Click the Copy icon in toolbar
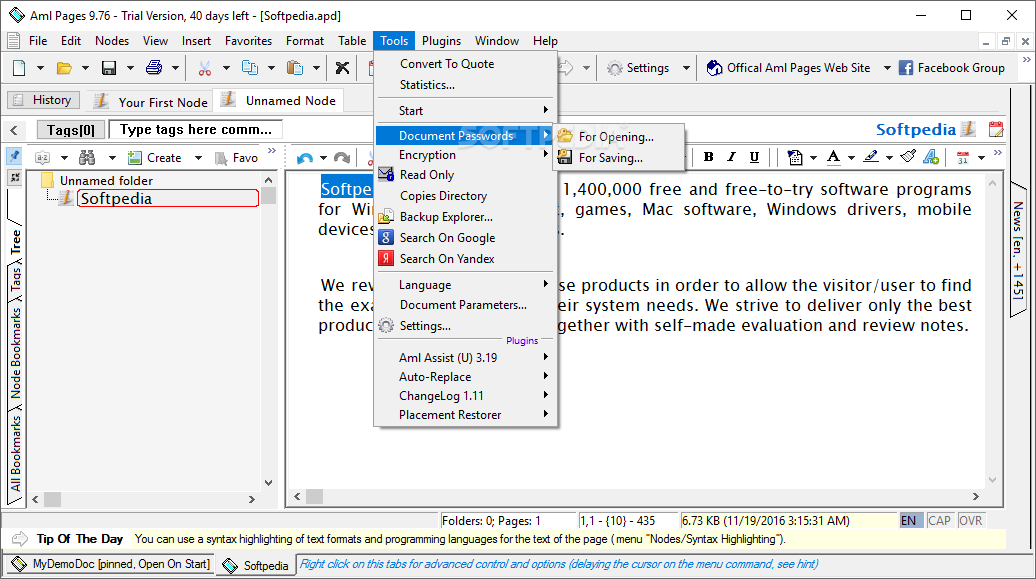The height and width of the screenshot is (579, 1036). click(x=250, y=67)
